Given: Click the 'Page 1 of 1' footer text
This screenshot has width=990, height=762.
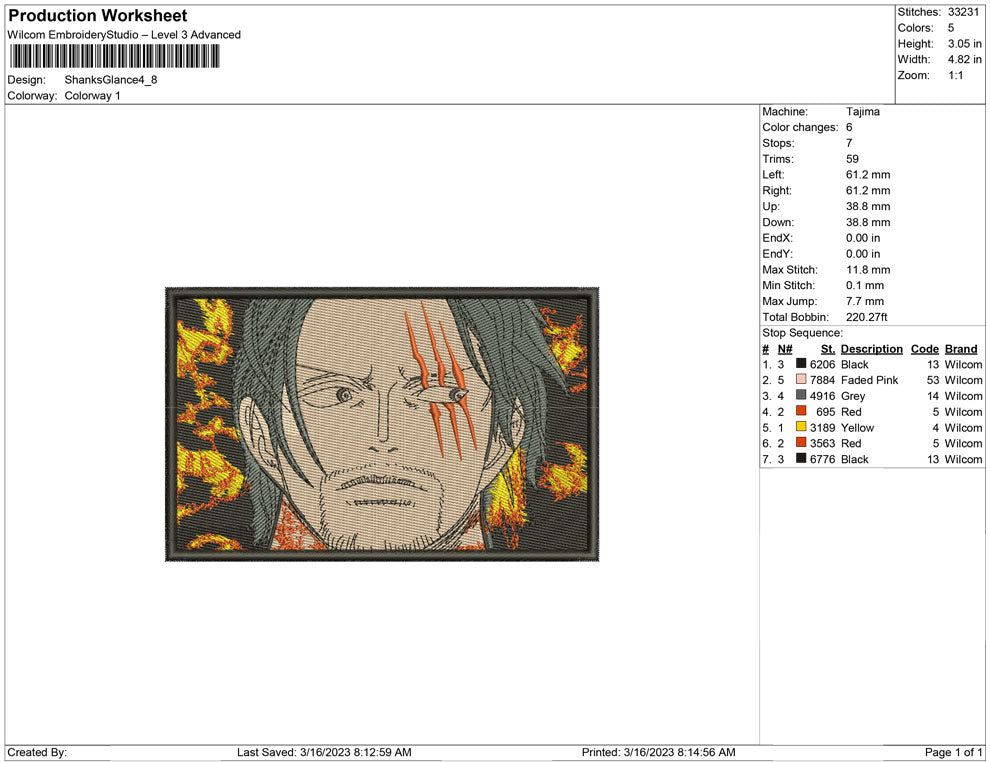Looking at the screenshot, I should point(953,752).
